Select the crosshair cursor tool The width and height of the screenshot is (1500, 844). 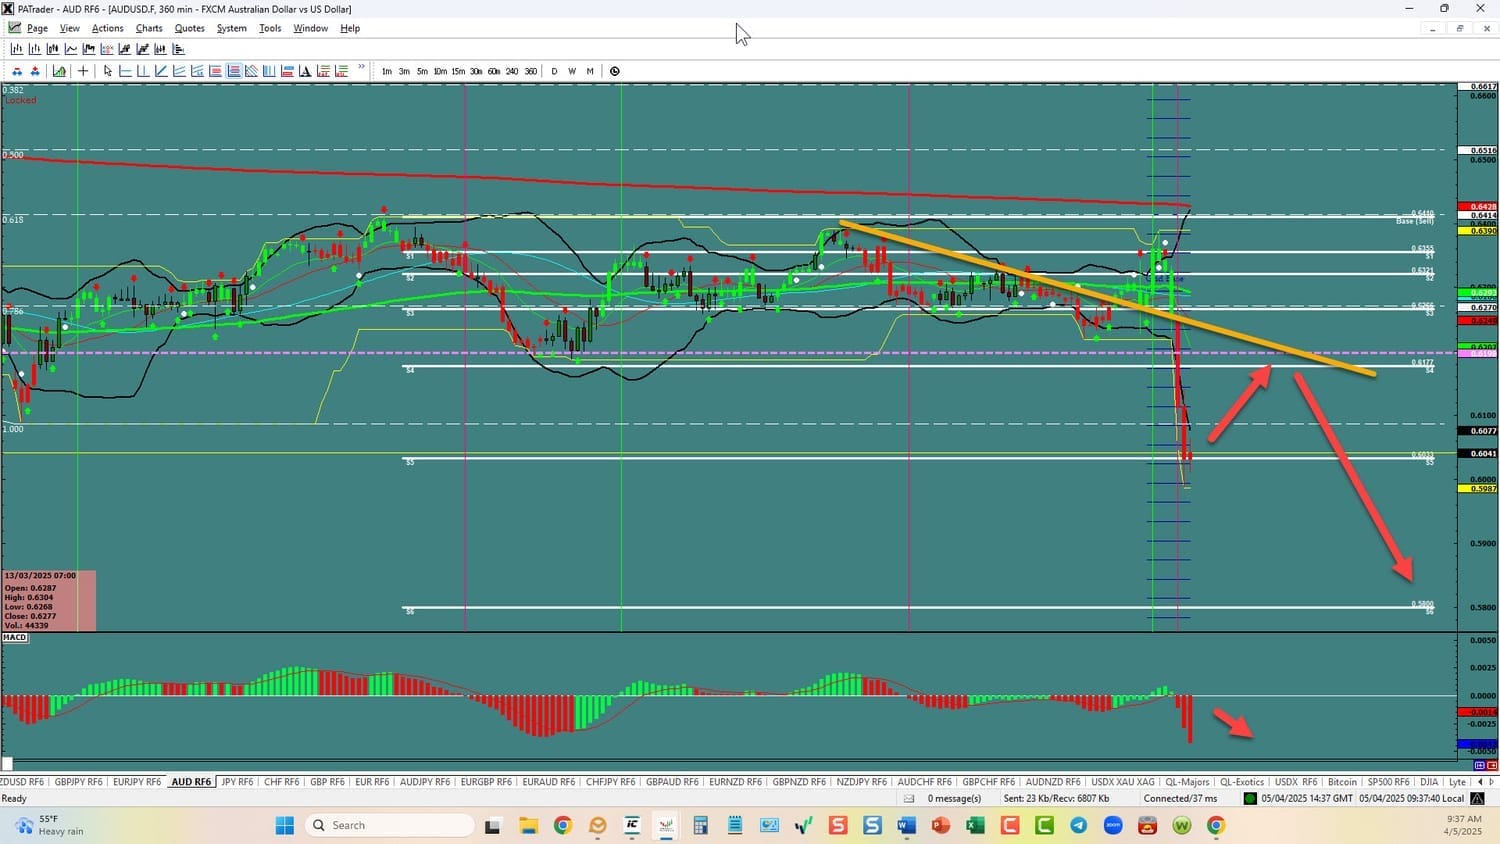(83, 71)
